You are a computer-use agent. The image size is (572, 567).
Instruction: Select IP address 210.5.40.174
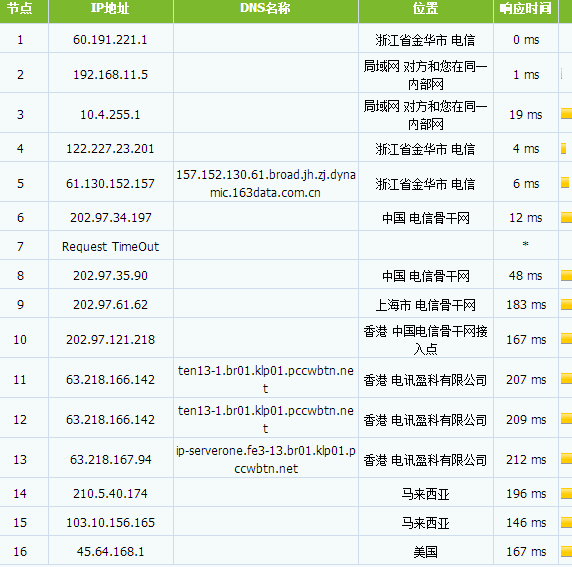(110, 494)
